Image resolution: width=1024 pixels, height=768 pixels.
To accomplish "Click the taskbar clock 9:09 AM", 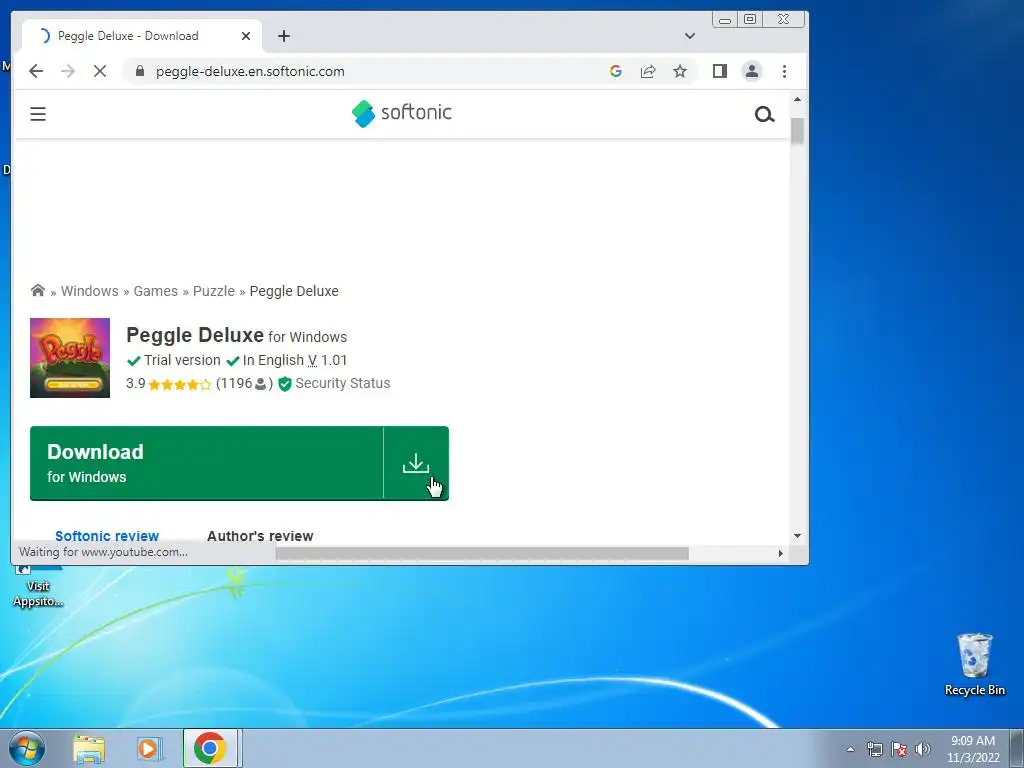I will pyautogui.click(x=973, y=749).
